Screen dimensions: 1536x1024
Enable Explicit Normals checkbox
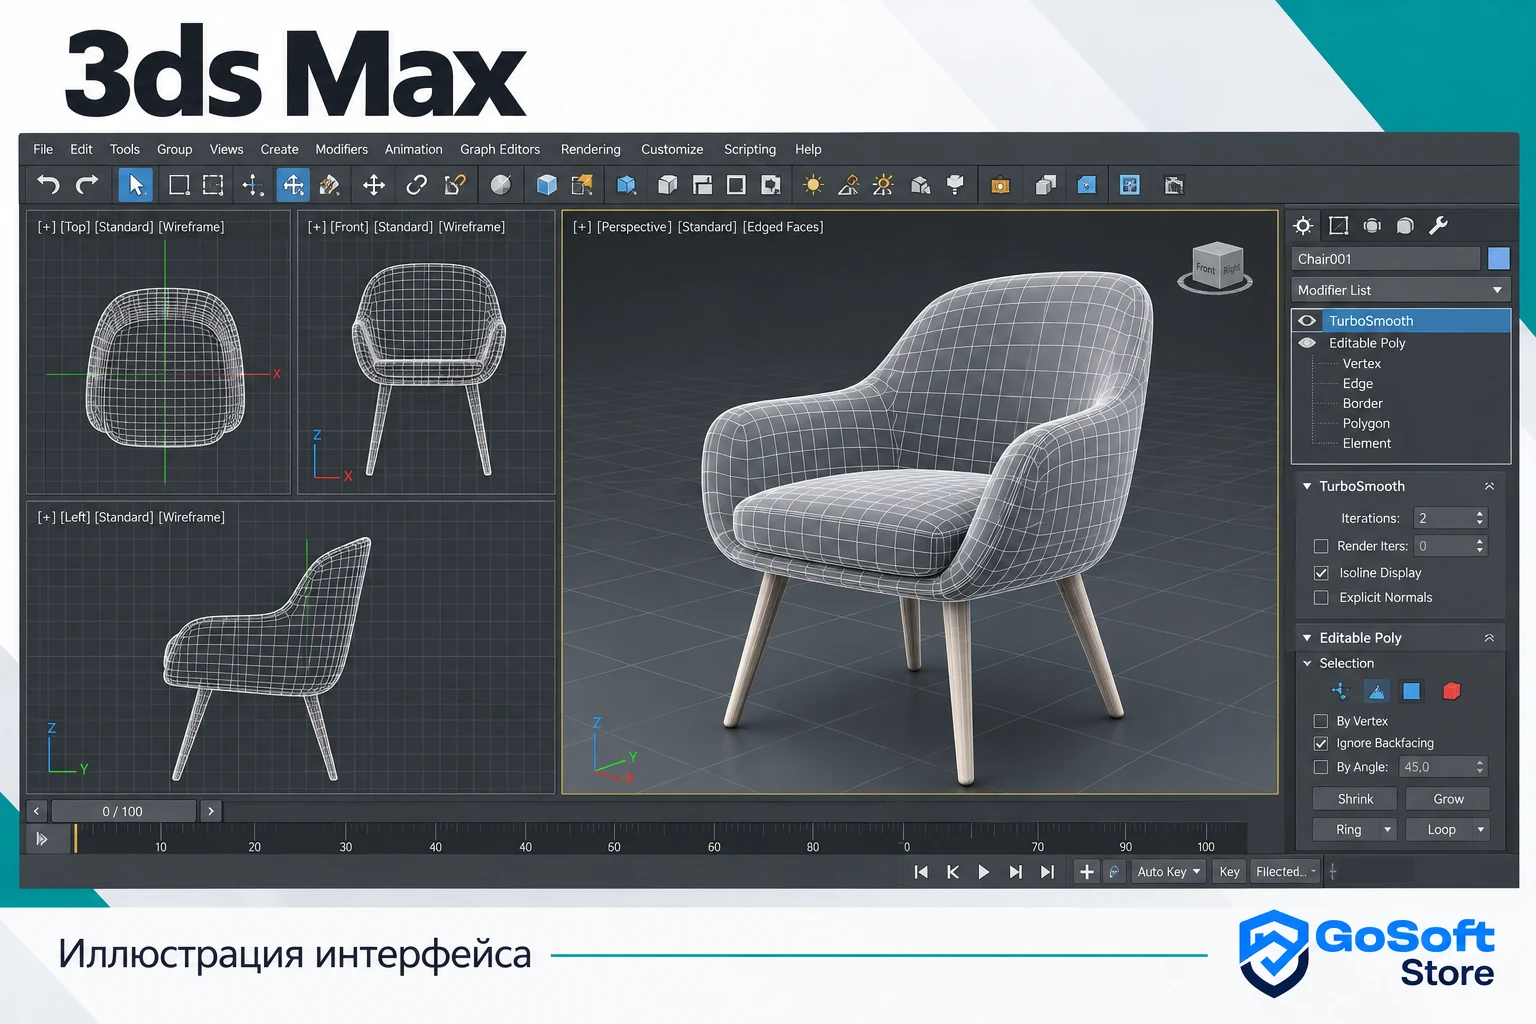pos(1321,598)
